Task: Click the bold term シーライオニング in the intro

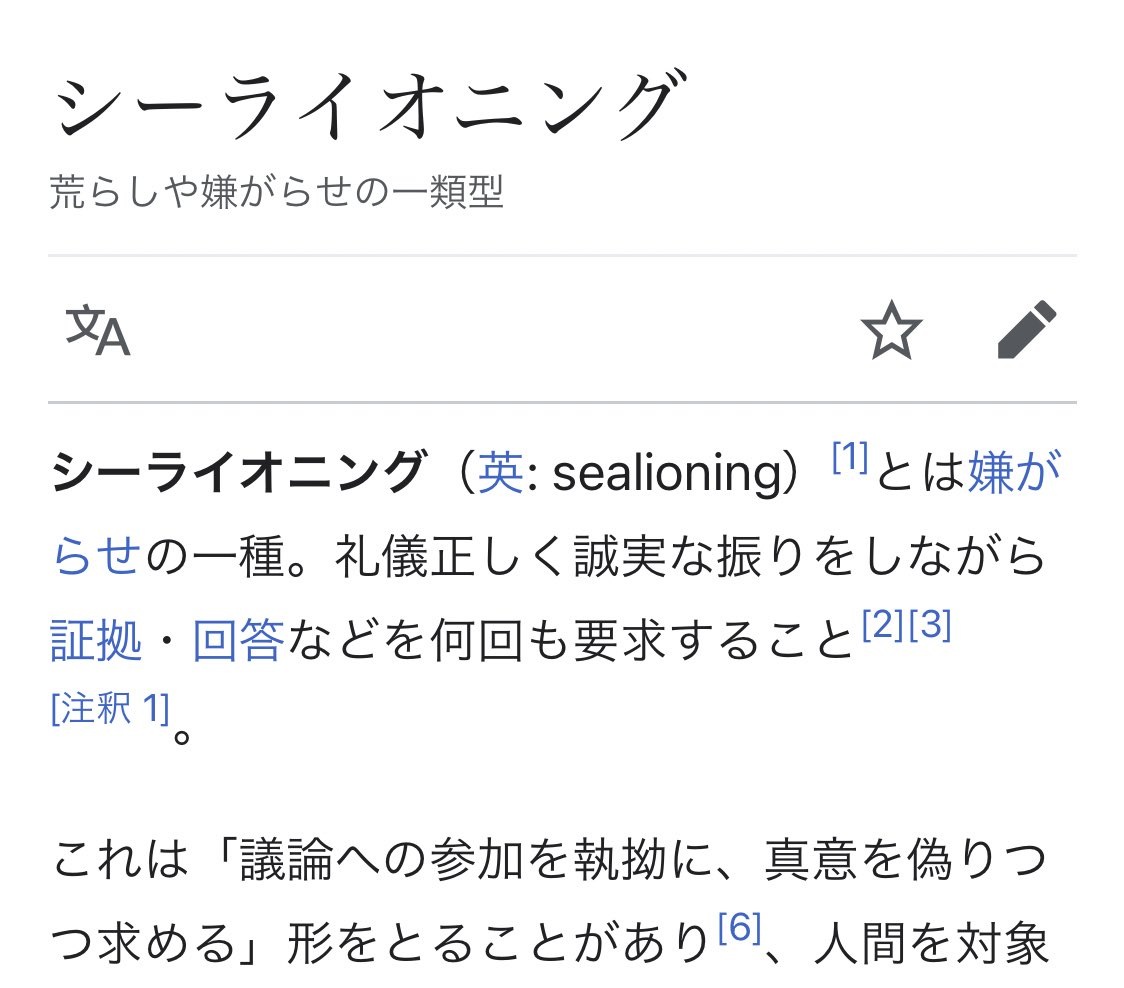Action: coord(240,472)
